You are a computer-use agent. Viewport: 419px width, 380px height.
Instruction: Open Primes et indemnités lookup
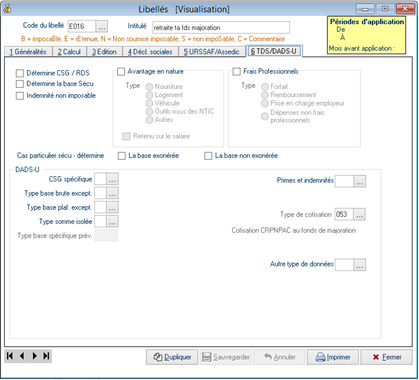click(359, 181)
